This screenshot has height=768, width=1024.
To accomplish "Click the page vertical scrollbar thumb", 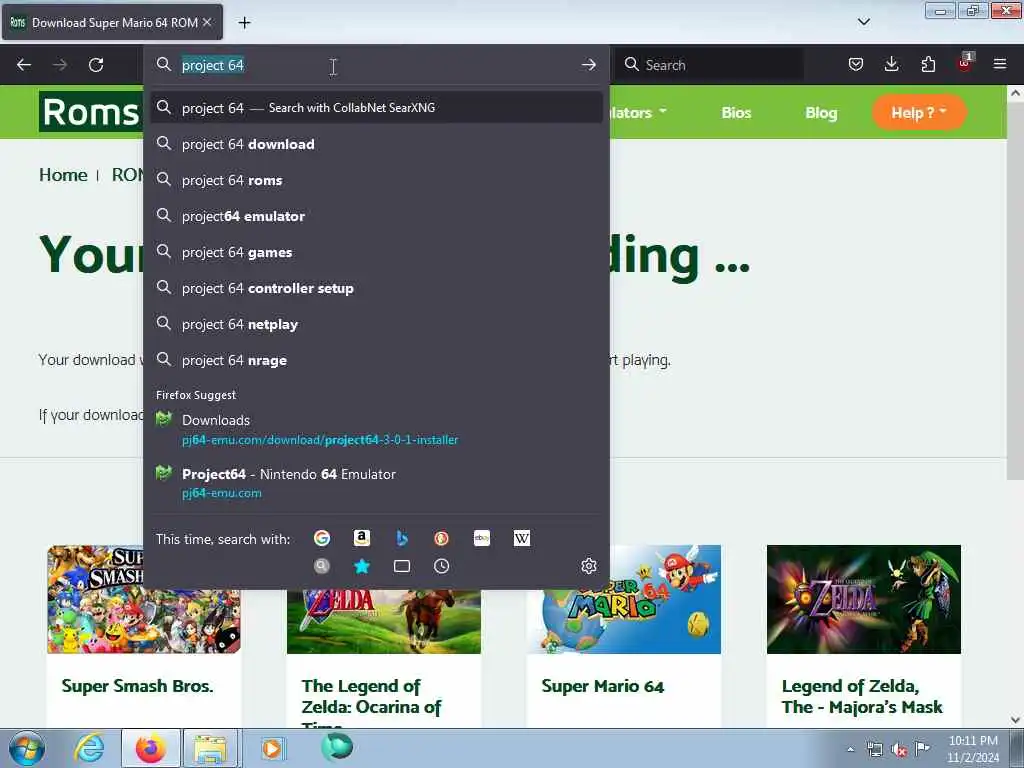I will coord(1015,291).
